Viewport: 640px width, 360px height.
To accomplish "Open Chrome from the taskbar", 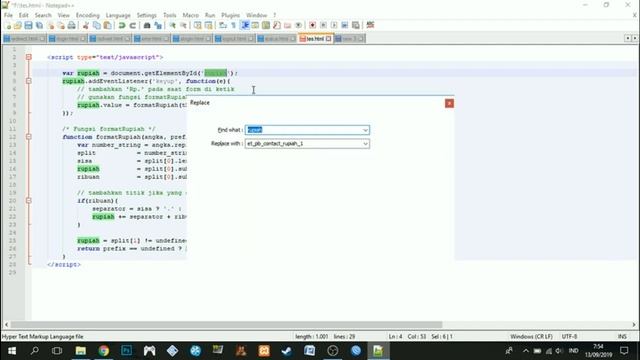I will pyautogui.click(x=104, y=351).
